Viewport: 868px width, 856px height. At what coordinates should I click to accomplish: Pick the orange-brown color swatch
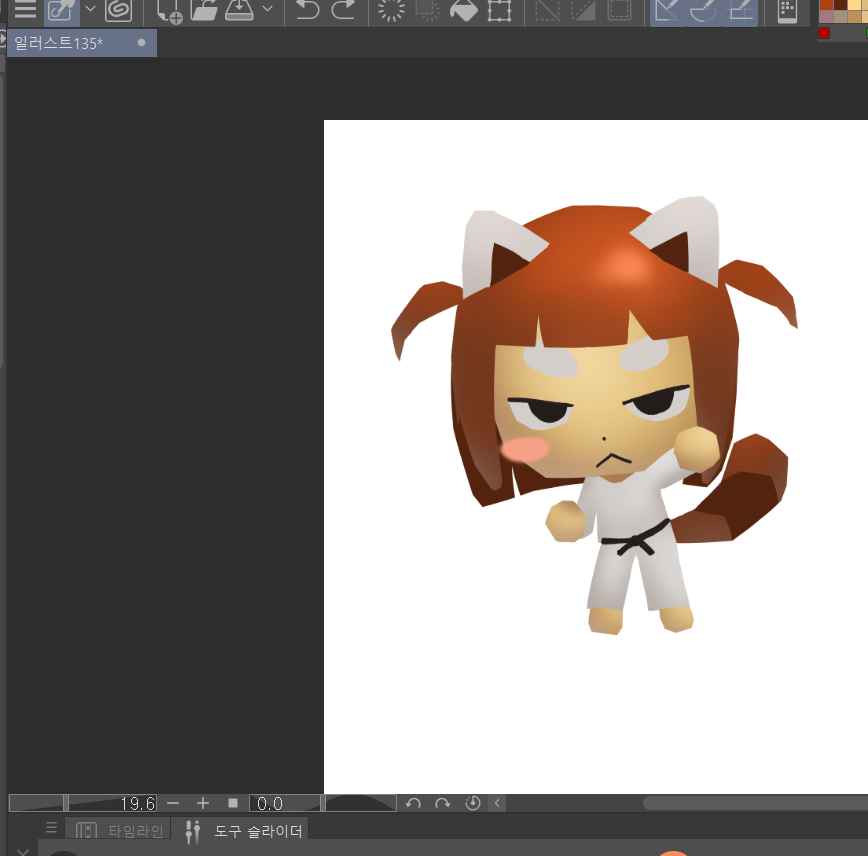pos(826,4)
